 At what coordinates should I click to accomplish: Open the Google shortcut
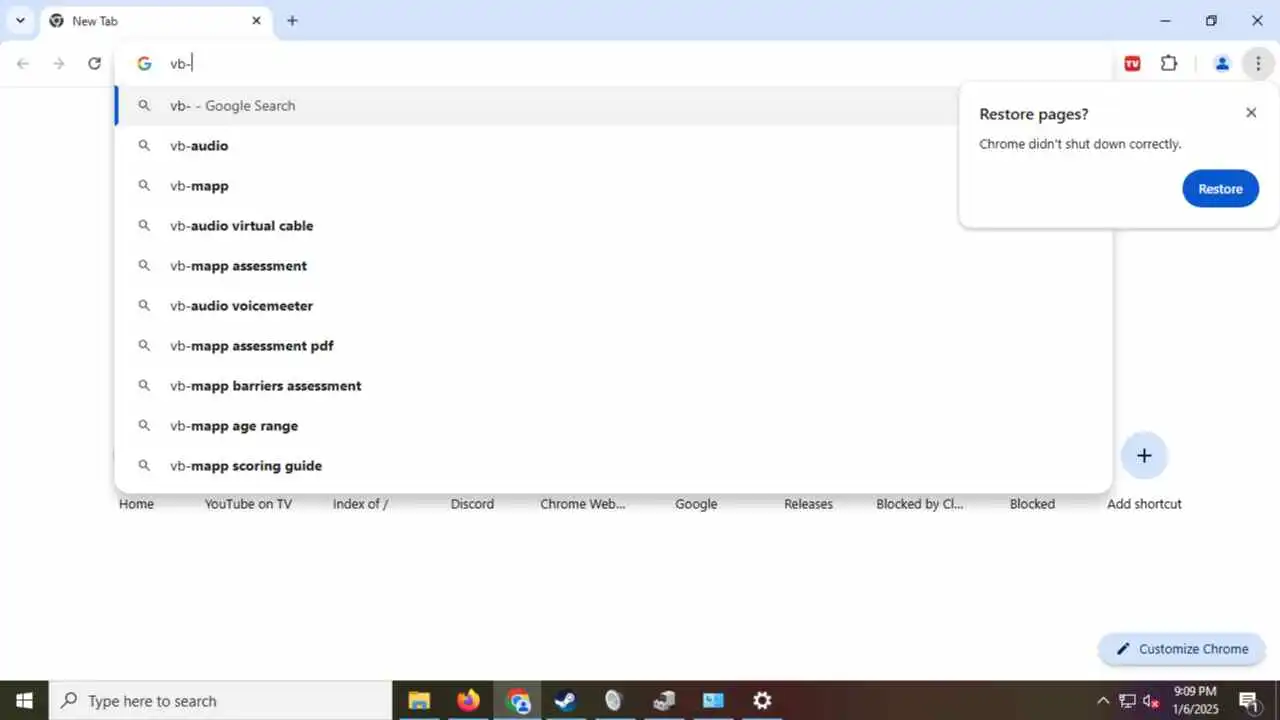tap(696, 504)
